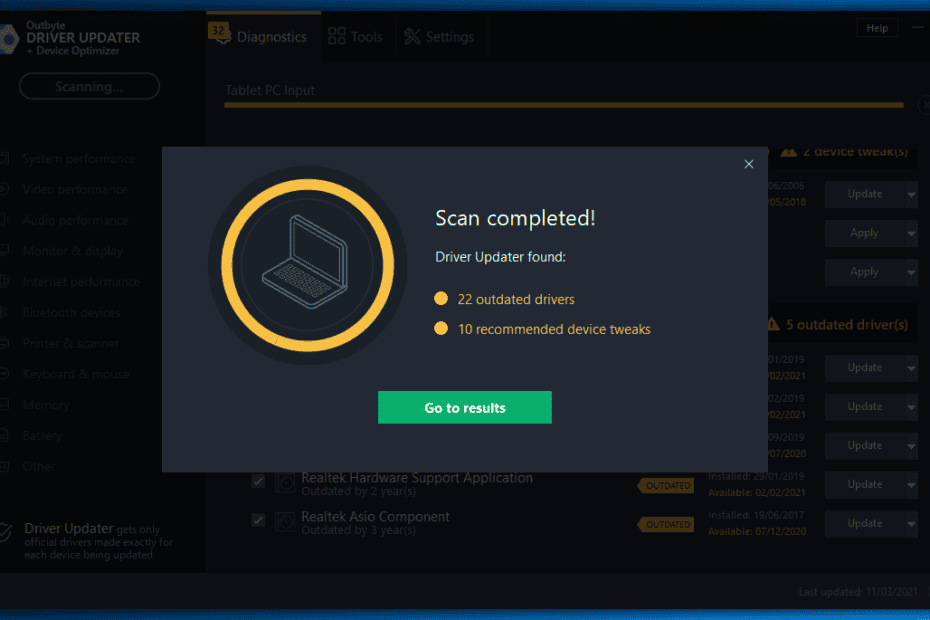Uncheck Realtek Asio Component checkbox

click(258, 520)
